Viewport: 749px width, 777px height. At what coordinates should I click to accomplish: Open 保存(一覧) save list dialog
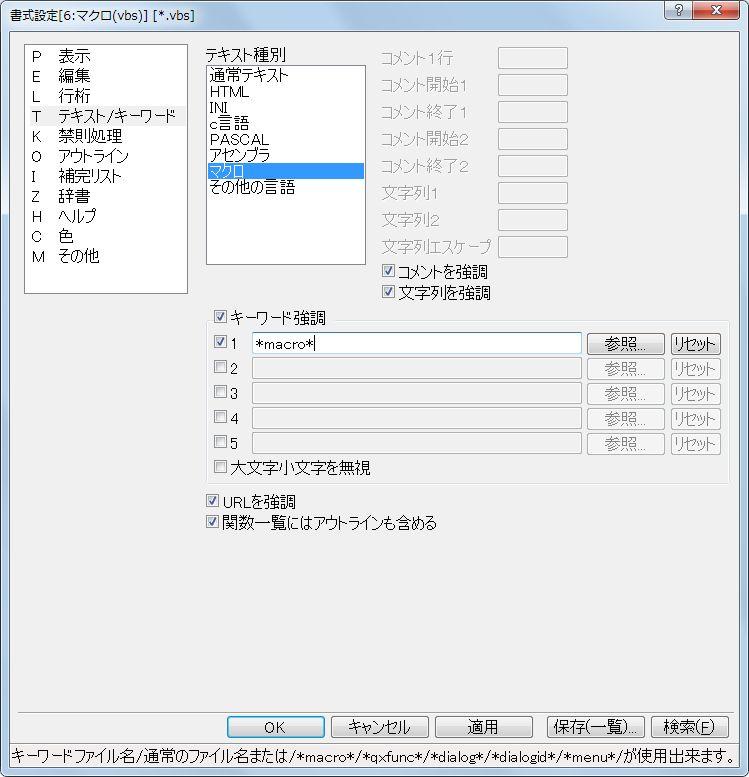tap(594, 727)
